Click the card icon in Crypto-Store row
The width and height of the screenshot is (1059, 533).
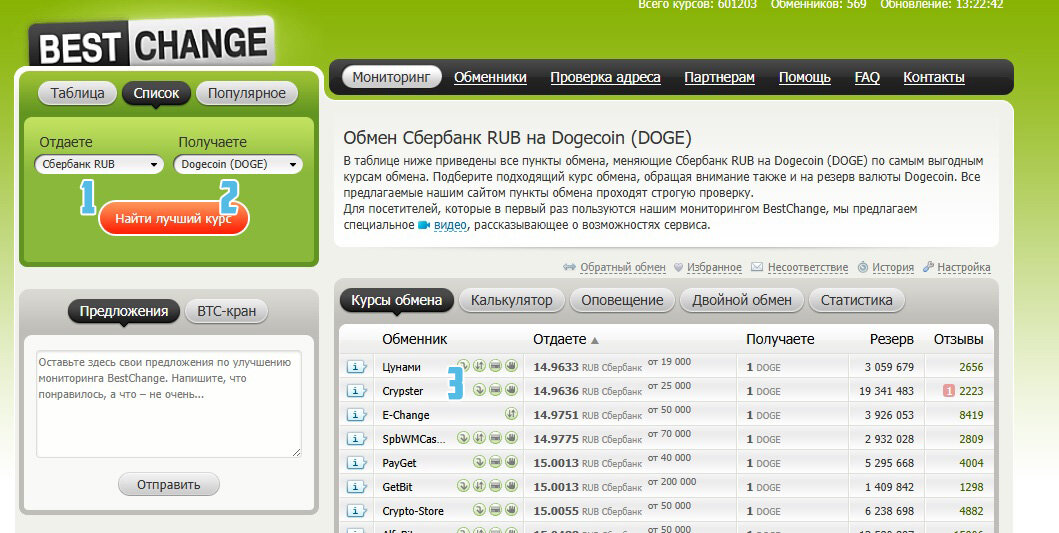coord(495,509)
